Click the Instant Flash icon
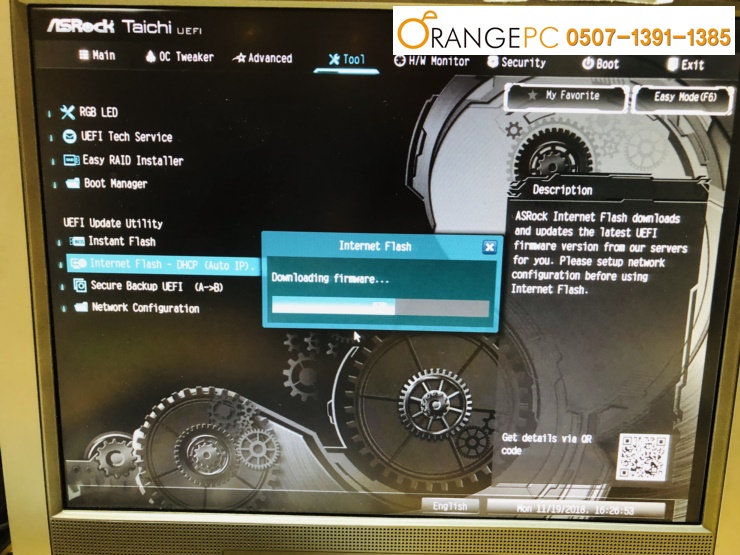 (x=77, y=242)
